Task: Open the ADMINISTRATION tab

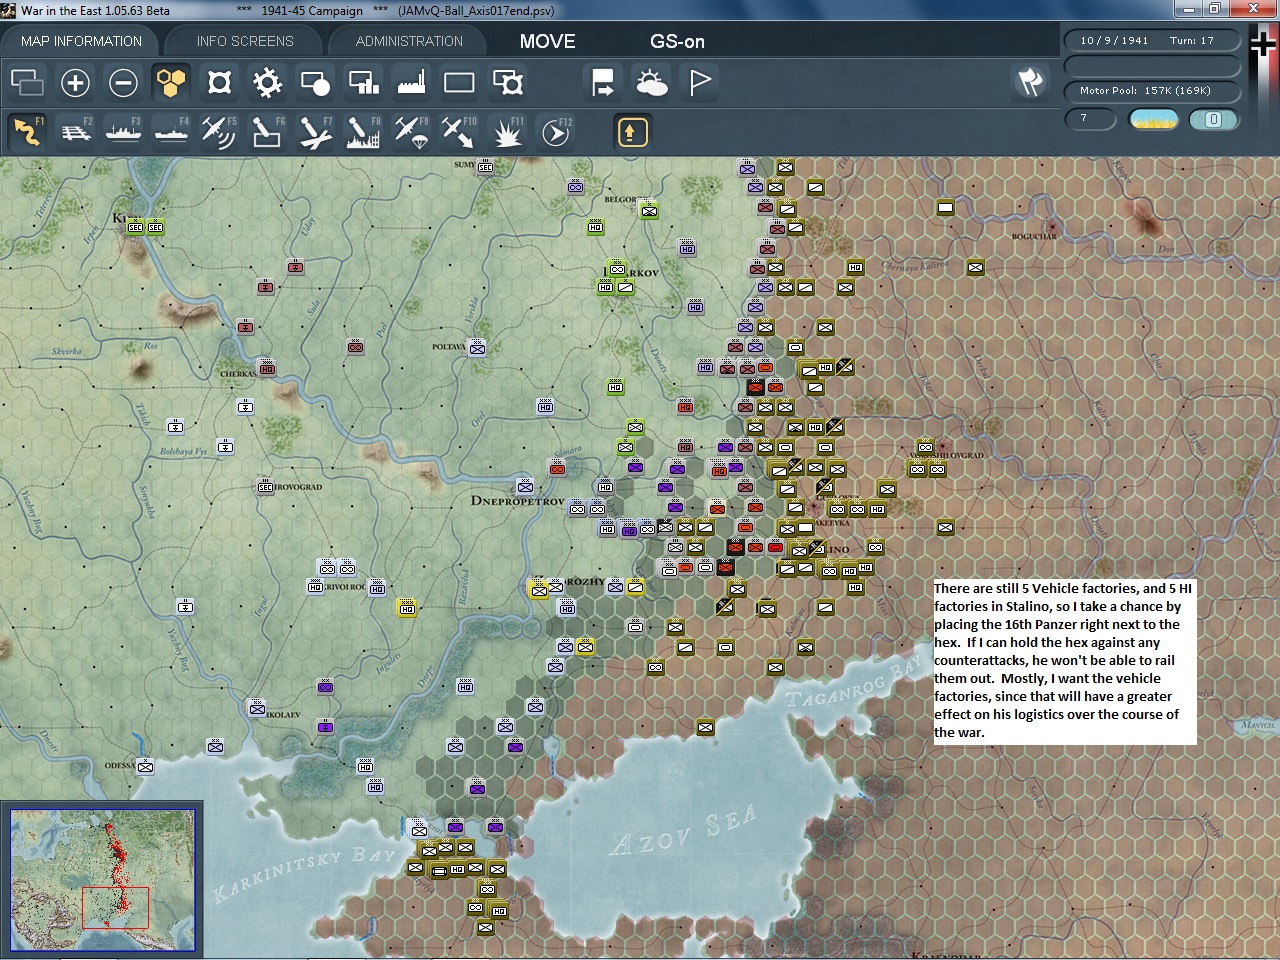Action: point(409,41)
